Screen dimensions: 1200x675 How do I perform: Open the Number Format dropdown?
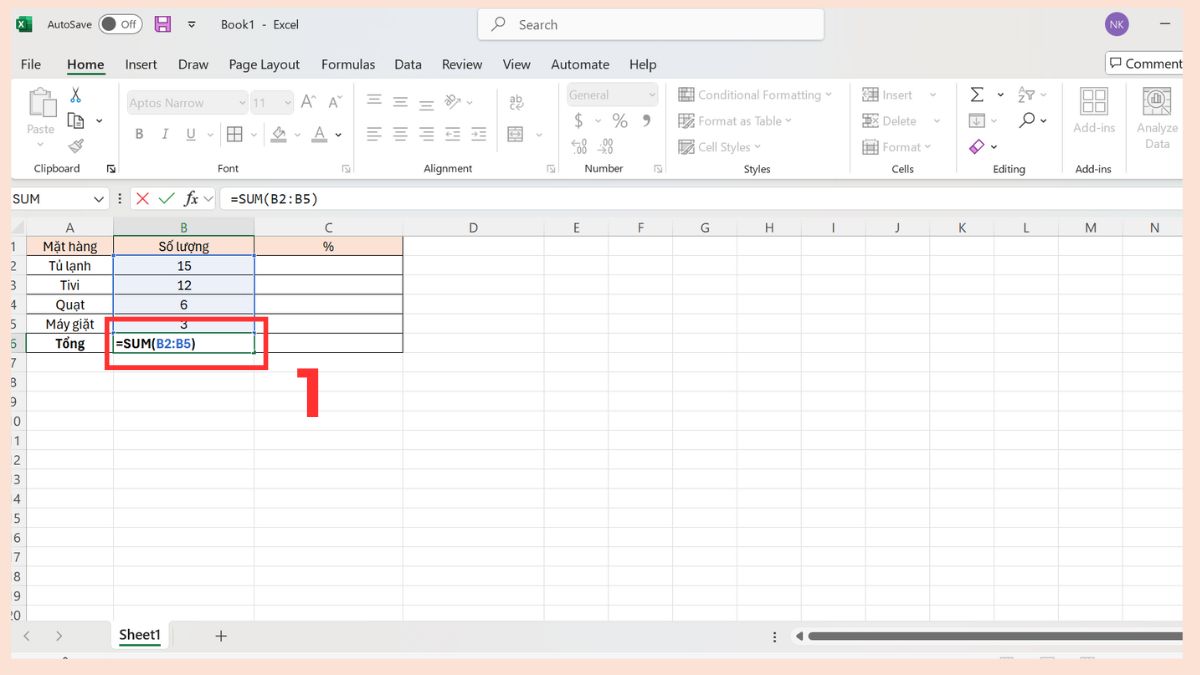(611, 94)
